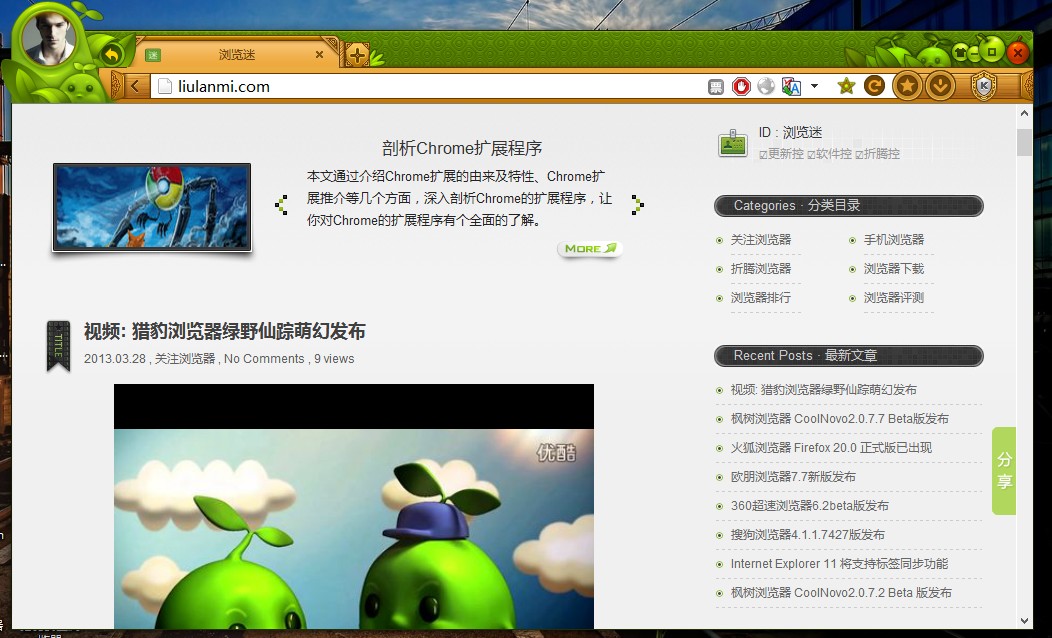
Task: Click the 浏览迷 tab favicon
Action: tap(153, 55)
